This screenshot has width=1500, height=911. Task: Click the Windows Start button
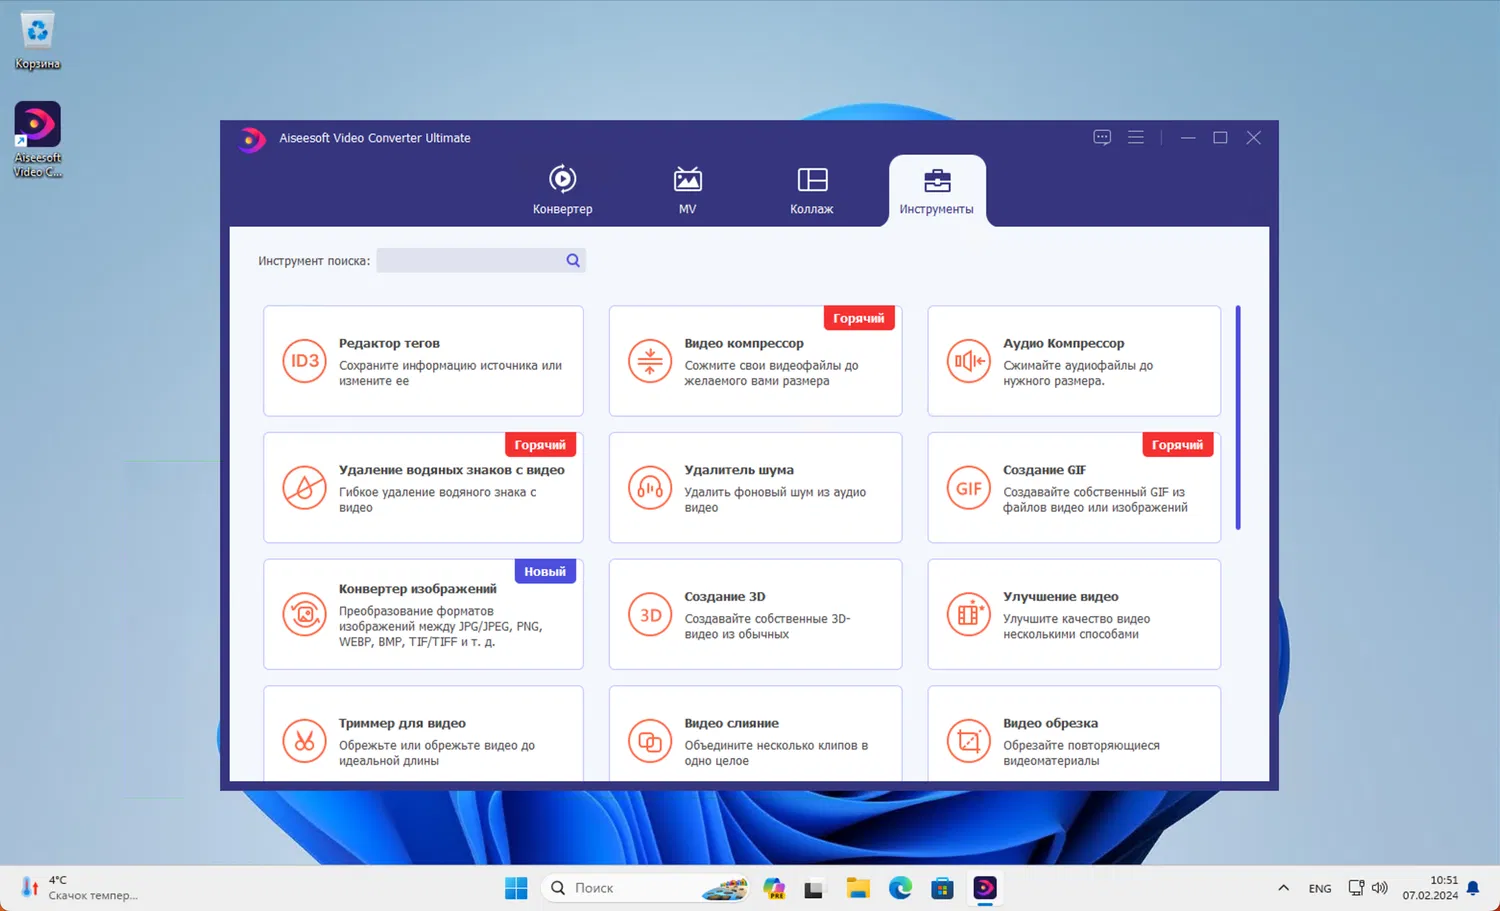tap(516, 888)
